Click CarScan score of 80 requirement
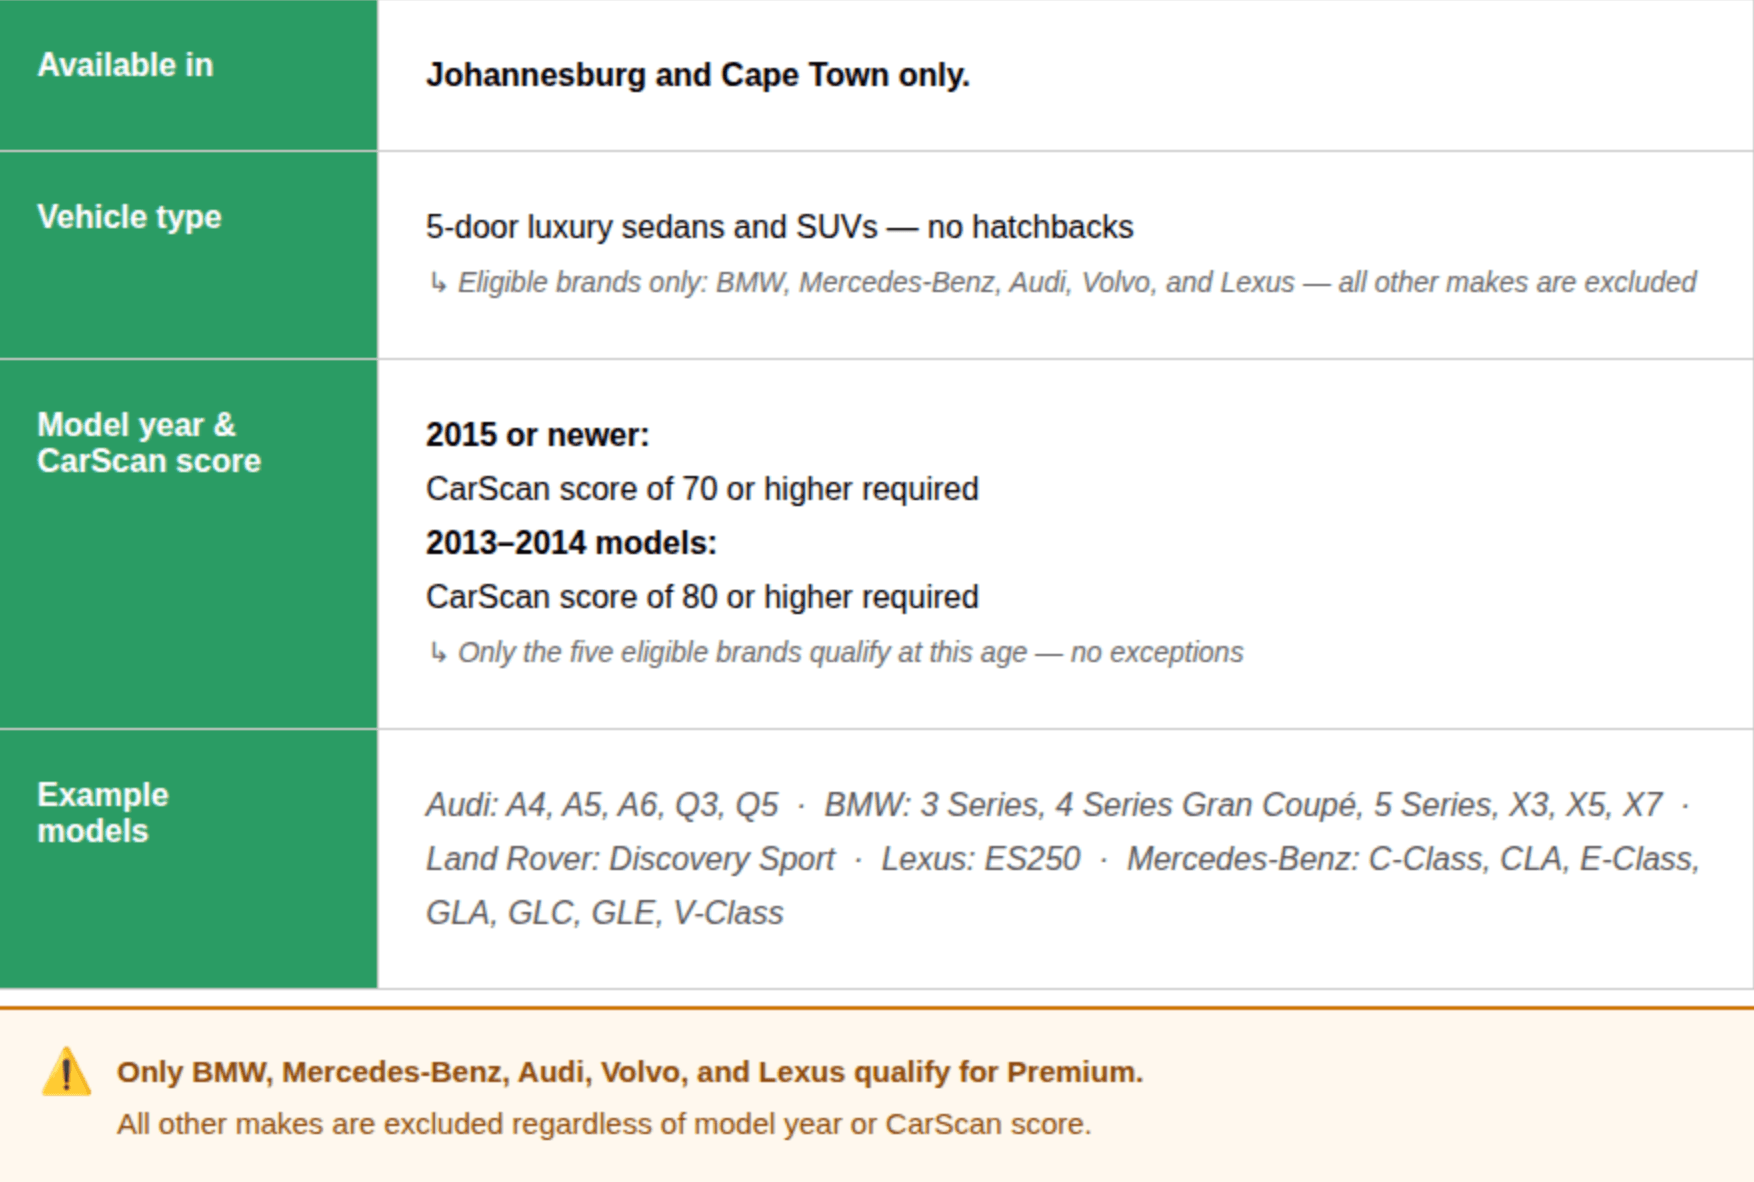Screen dimensions: 1754x1182 [702, 597]
